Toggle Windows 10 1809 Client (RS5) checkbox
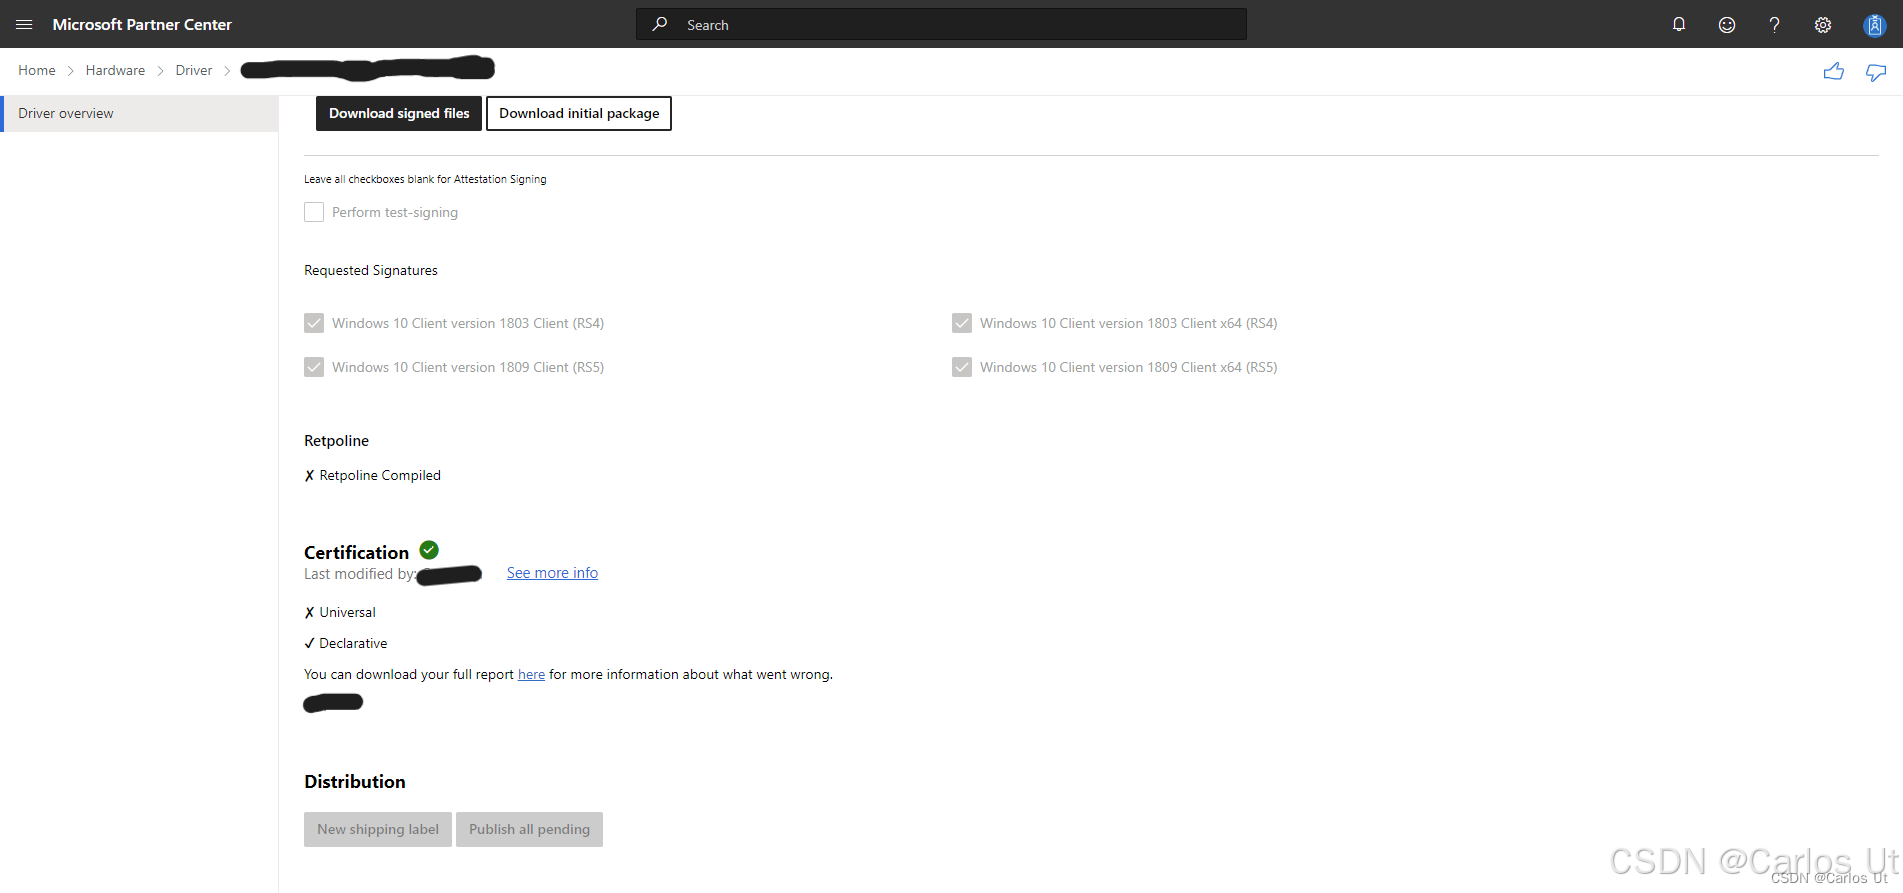Screen dimensions: 1903x893 click(x=314, y=367)
